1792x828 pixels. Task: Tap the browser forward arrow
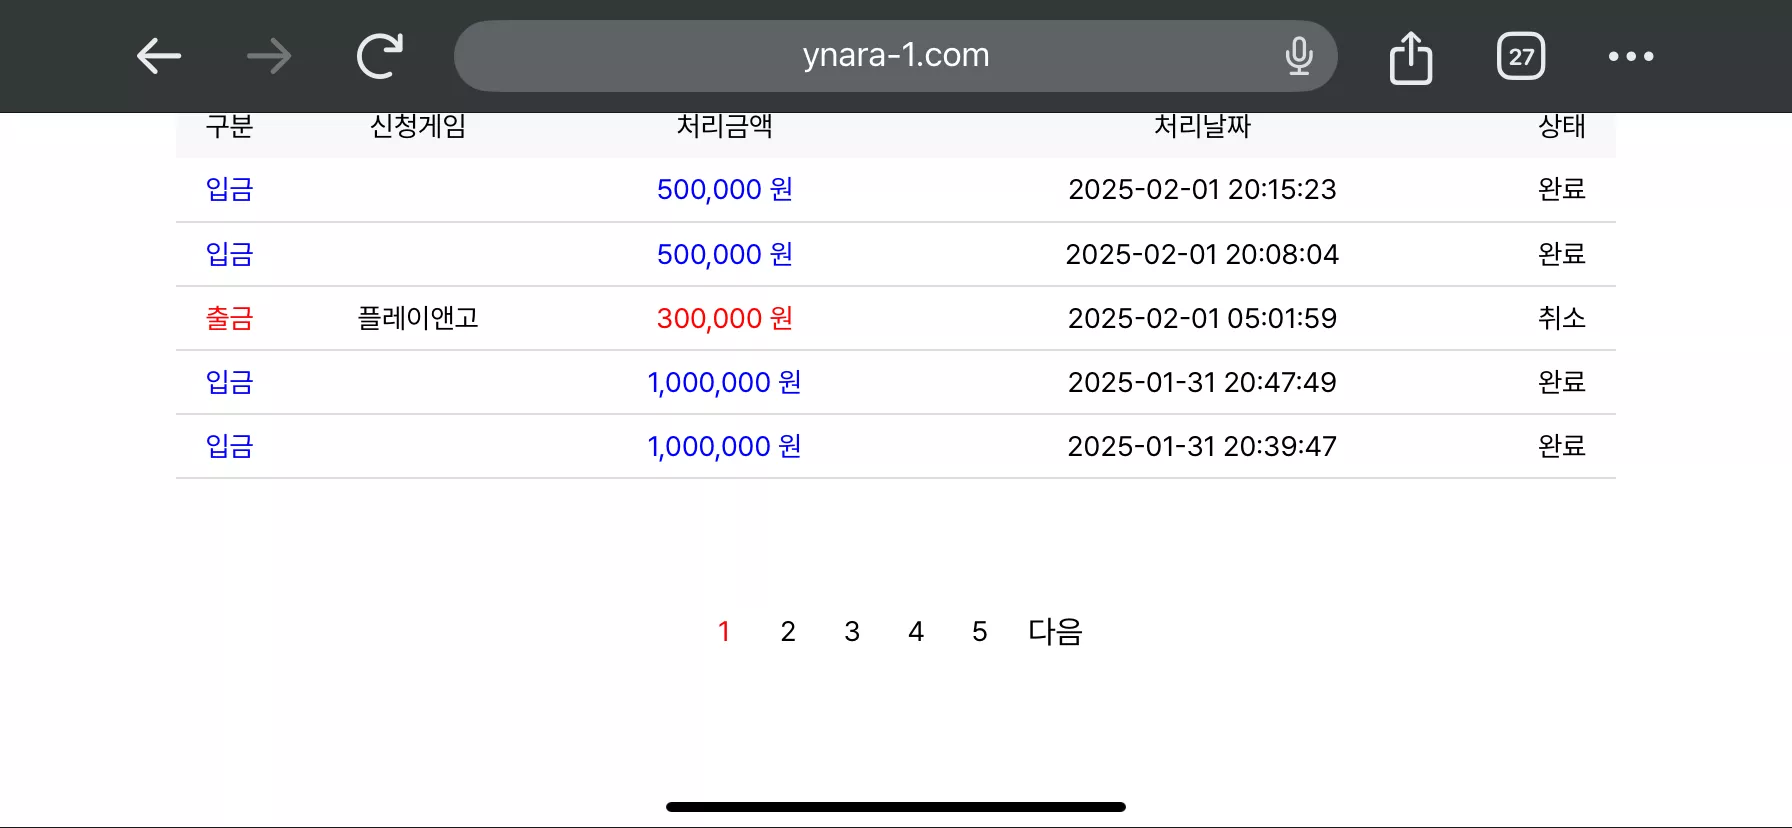point(269,56)
